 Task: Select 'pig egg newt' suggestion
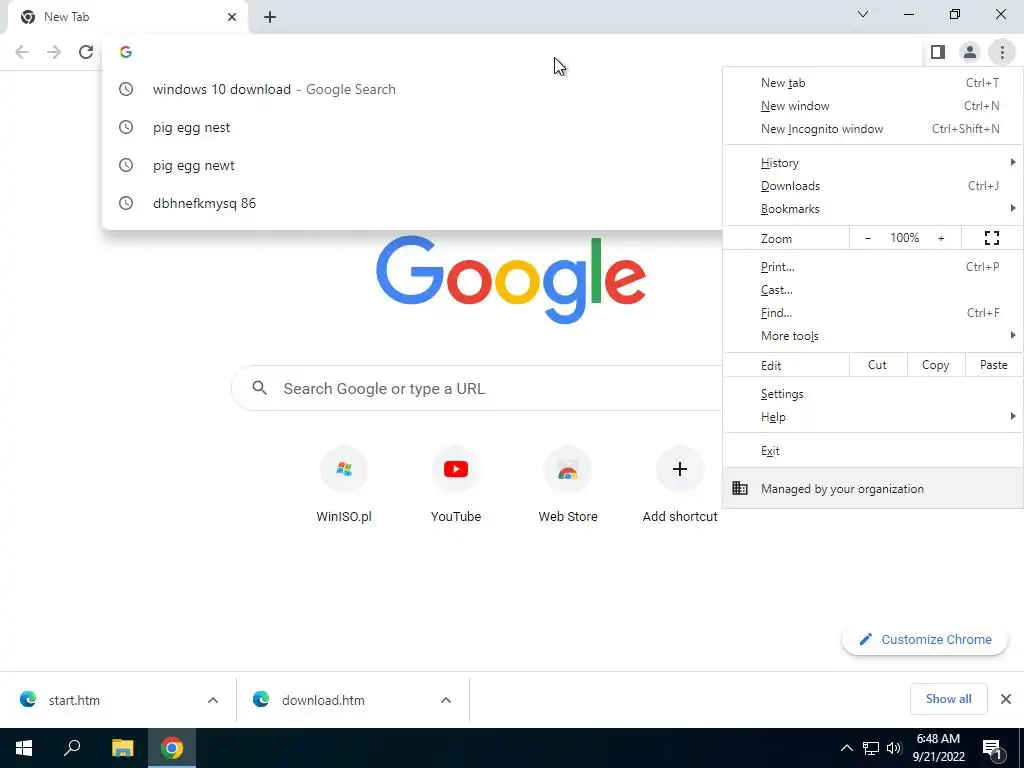point(413,165)
